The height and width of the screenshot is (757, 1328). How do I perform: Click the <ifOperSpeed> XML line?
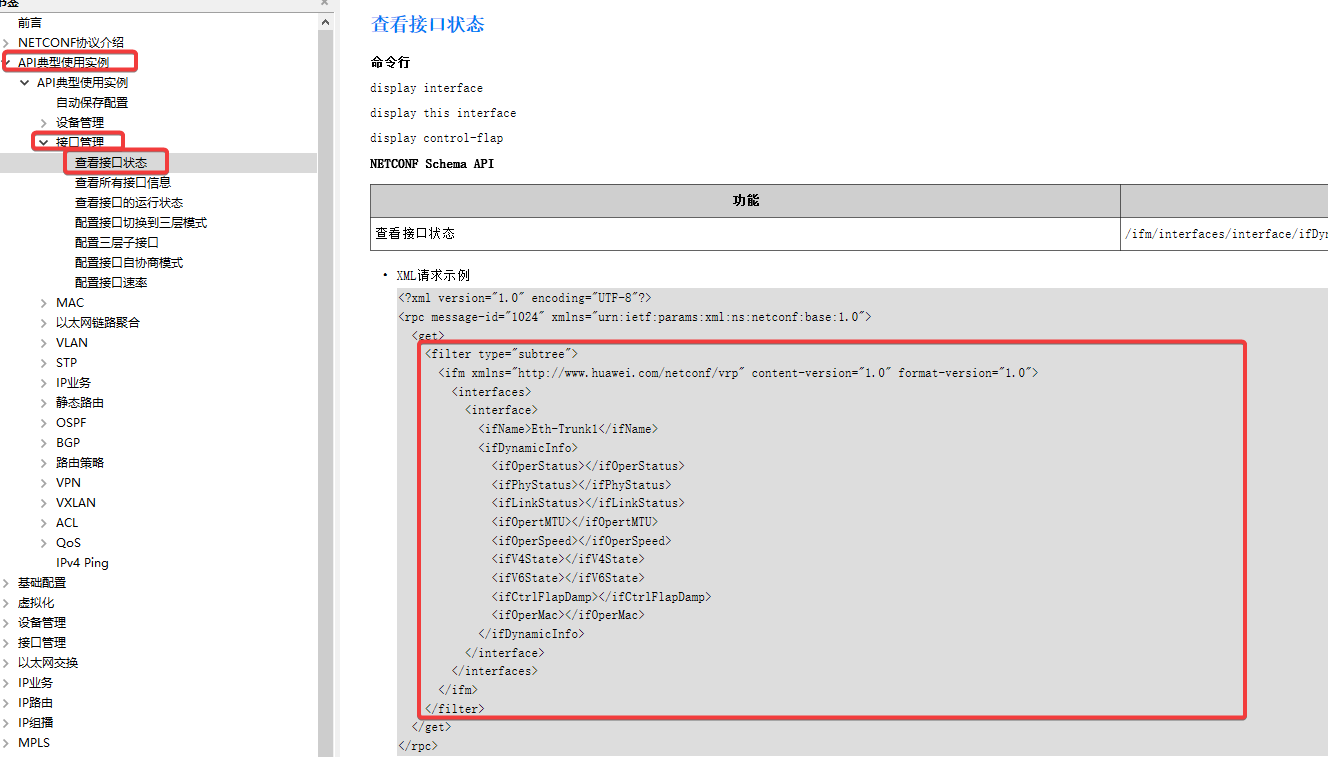click(581, 541)
